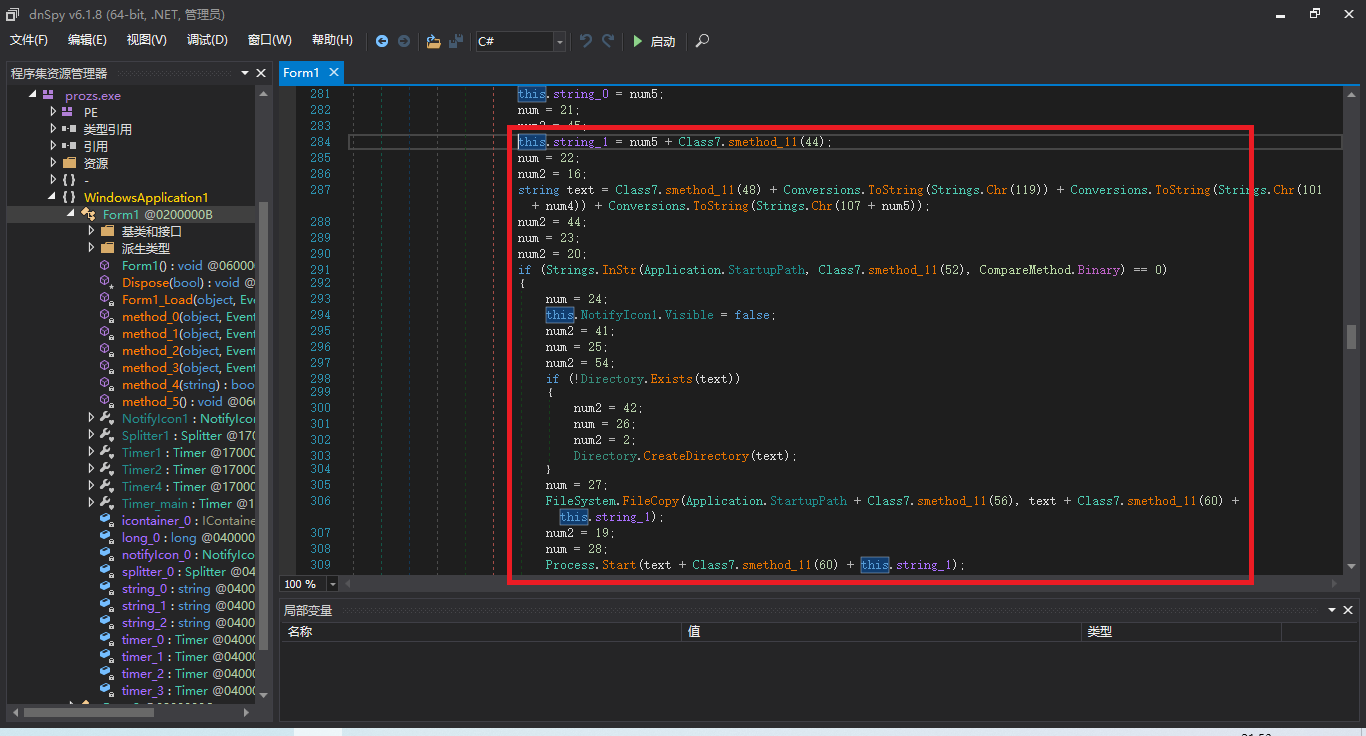The height and width of the screenshot is (736, 1366).
Task: Click the 基类和接口 folder icon
Action: point(107,231)
